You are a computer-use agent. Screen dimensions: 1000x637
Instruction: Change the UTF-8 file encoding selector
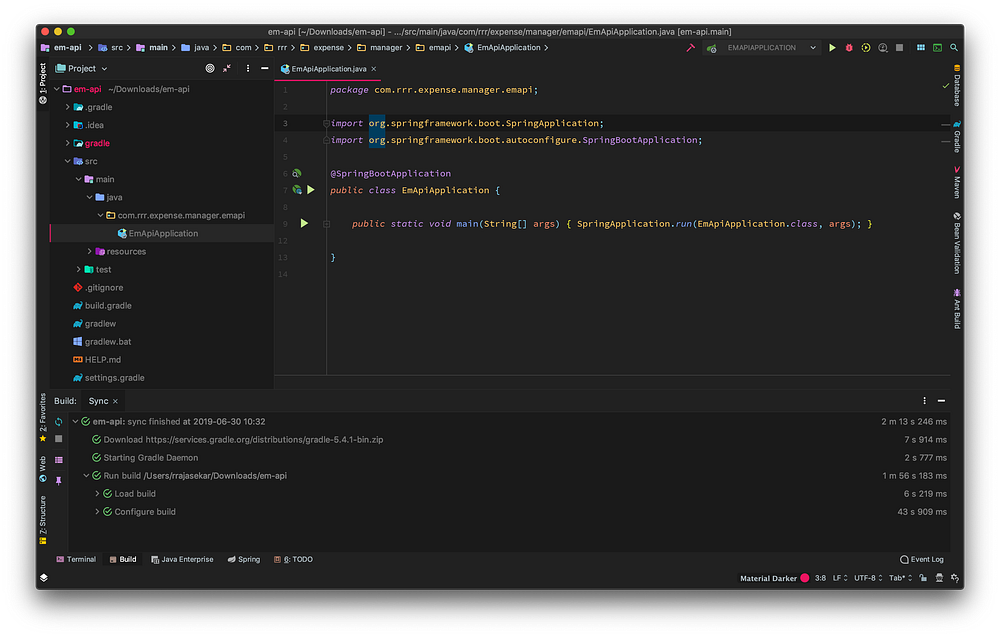tap(866, 578)
